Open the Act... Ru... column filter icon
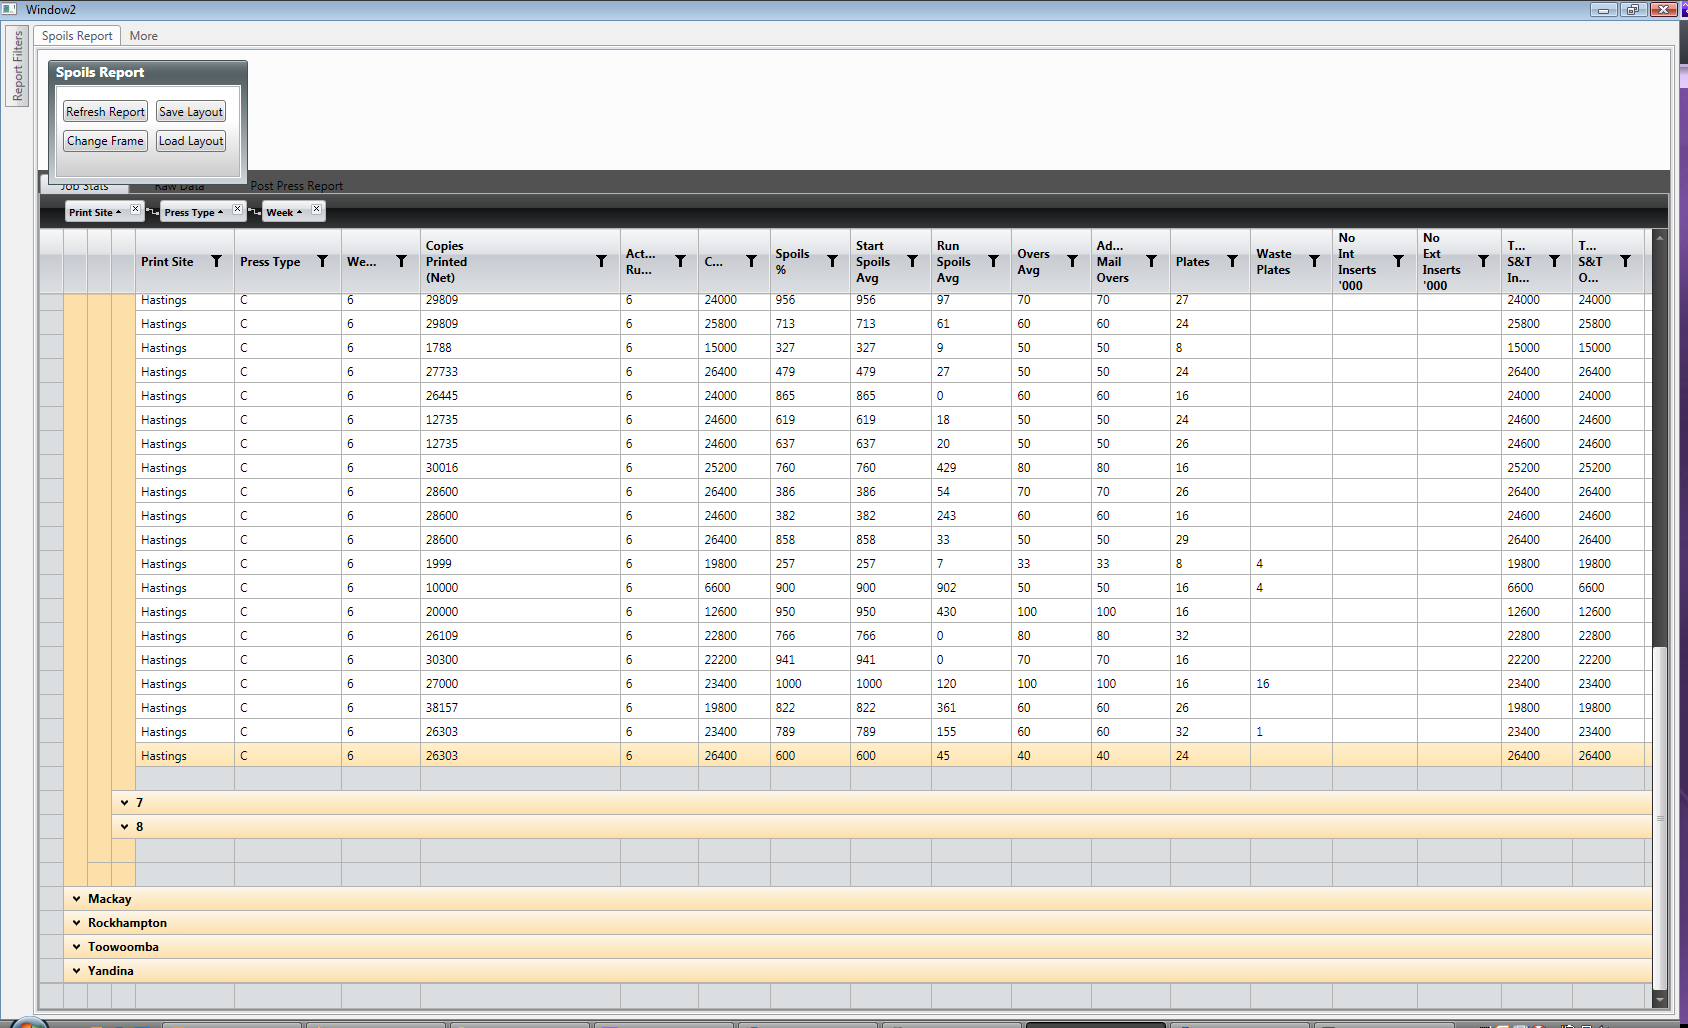1688x1028 pixels. pyautogui.click(x=680, y=261)
